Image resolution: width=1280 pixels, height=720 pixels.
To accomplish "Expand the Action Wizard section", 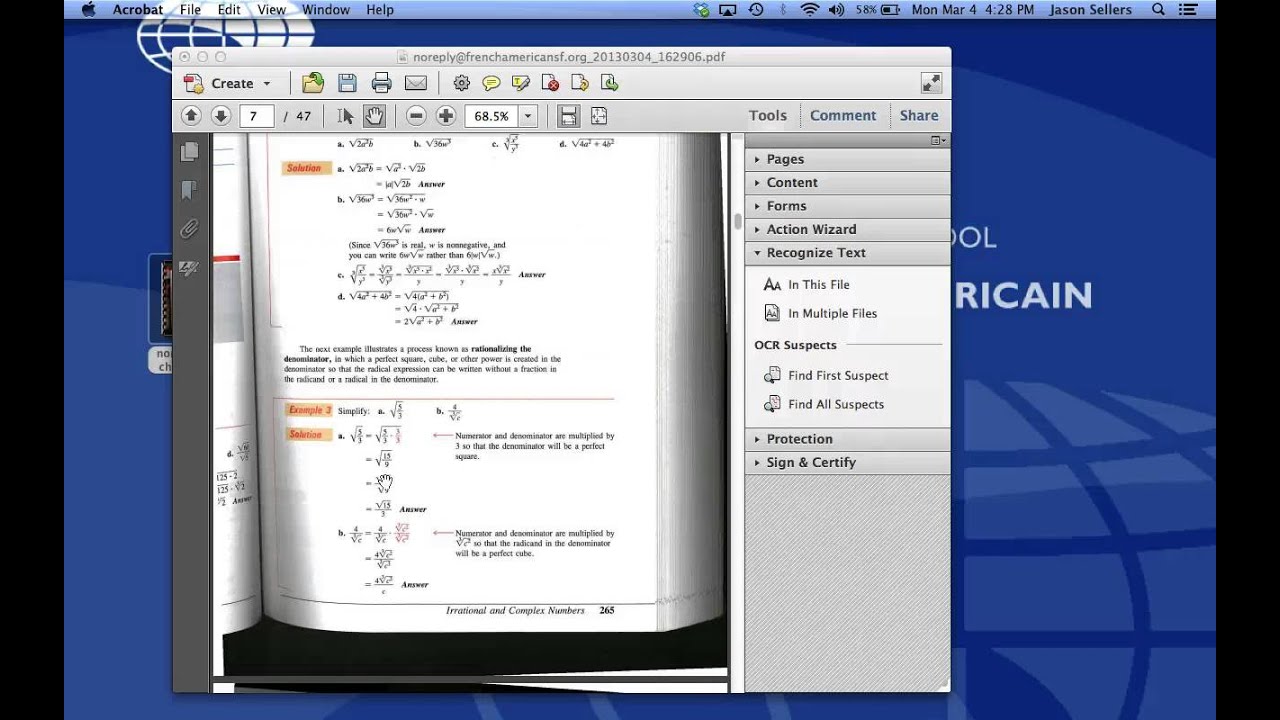I will 847,229.
